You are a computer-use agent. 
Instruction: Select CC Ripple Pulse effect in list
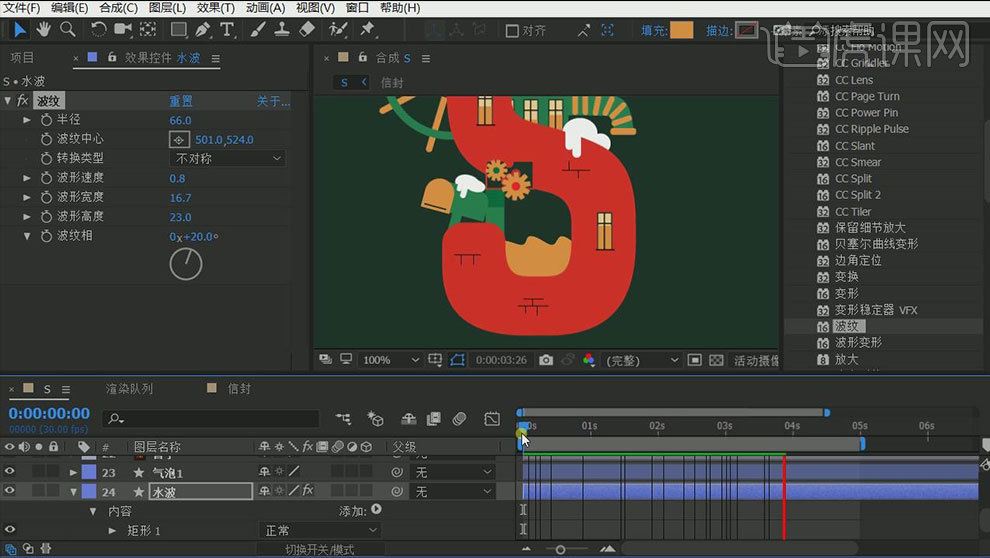871,129
